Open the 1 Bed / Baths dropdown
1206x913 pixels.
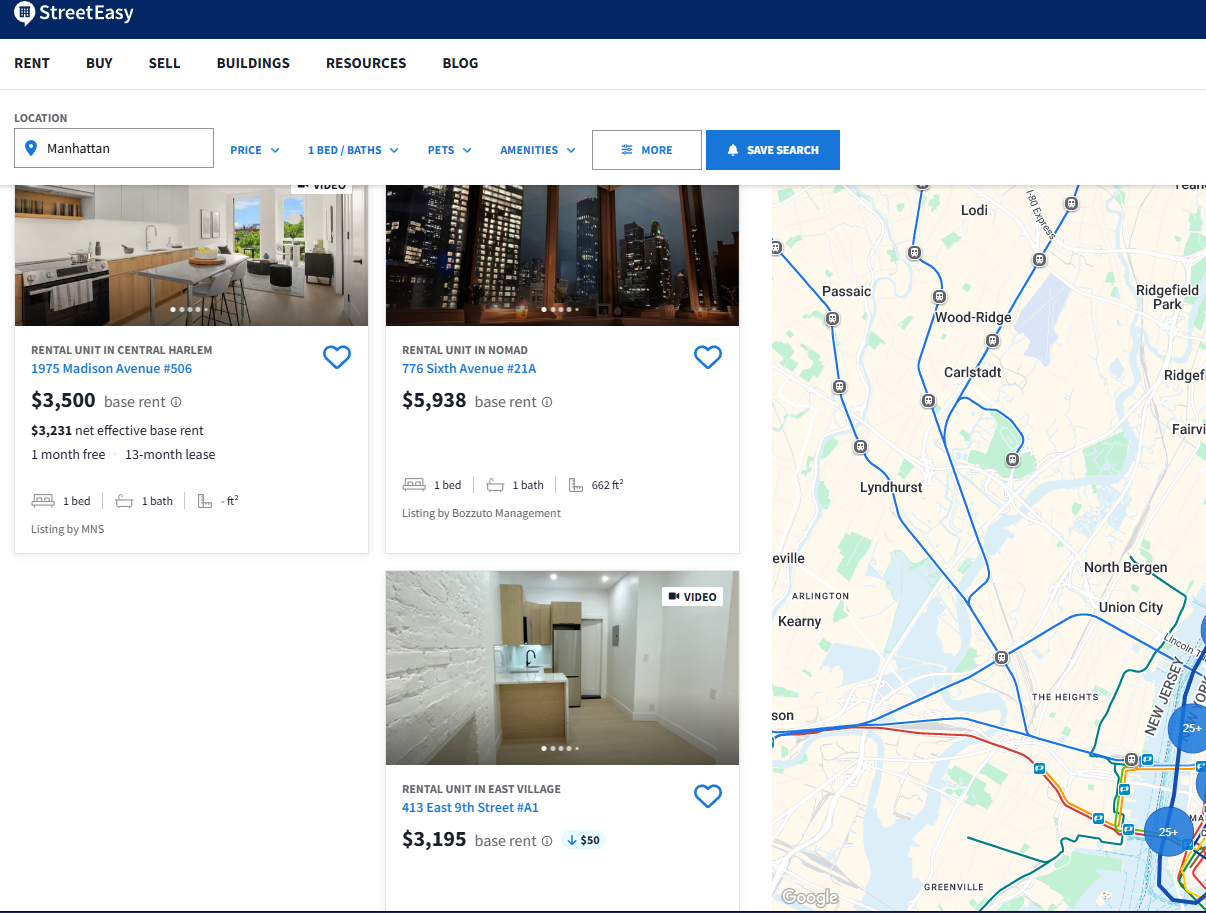click(353, 150)
